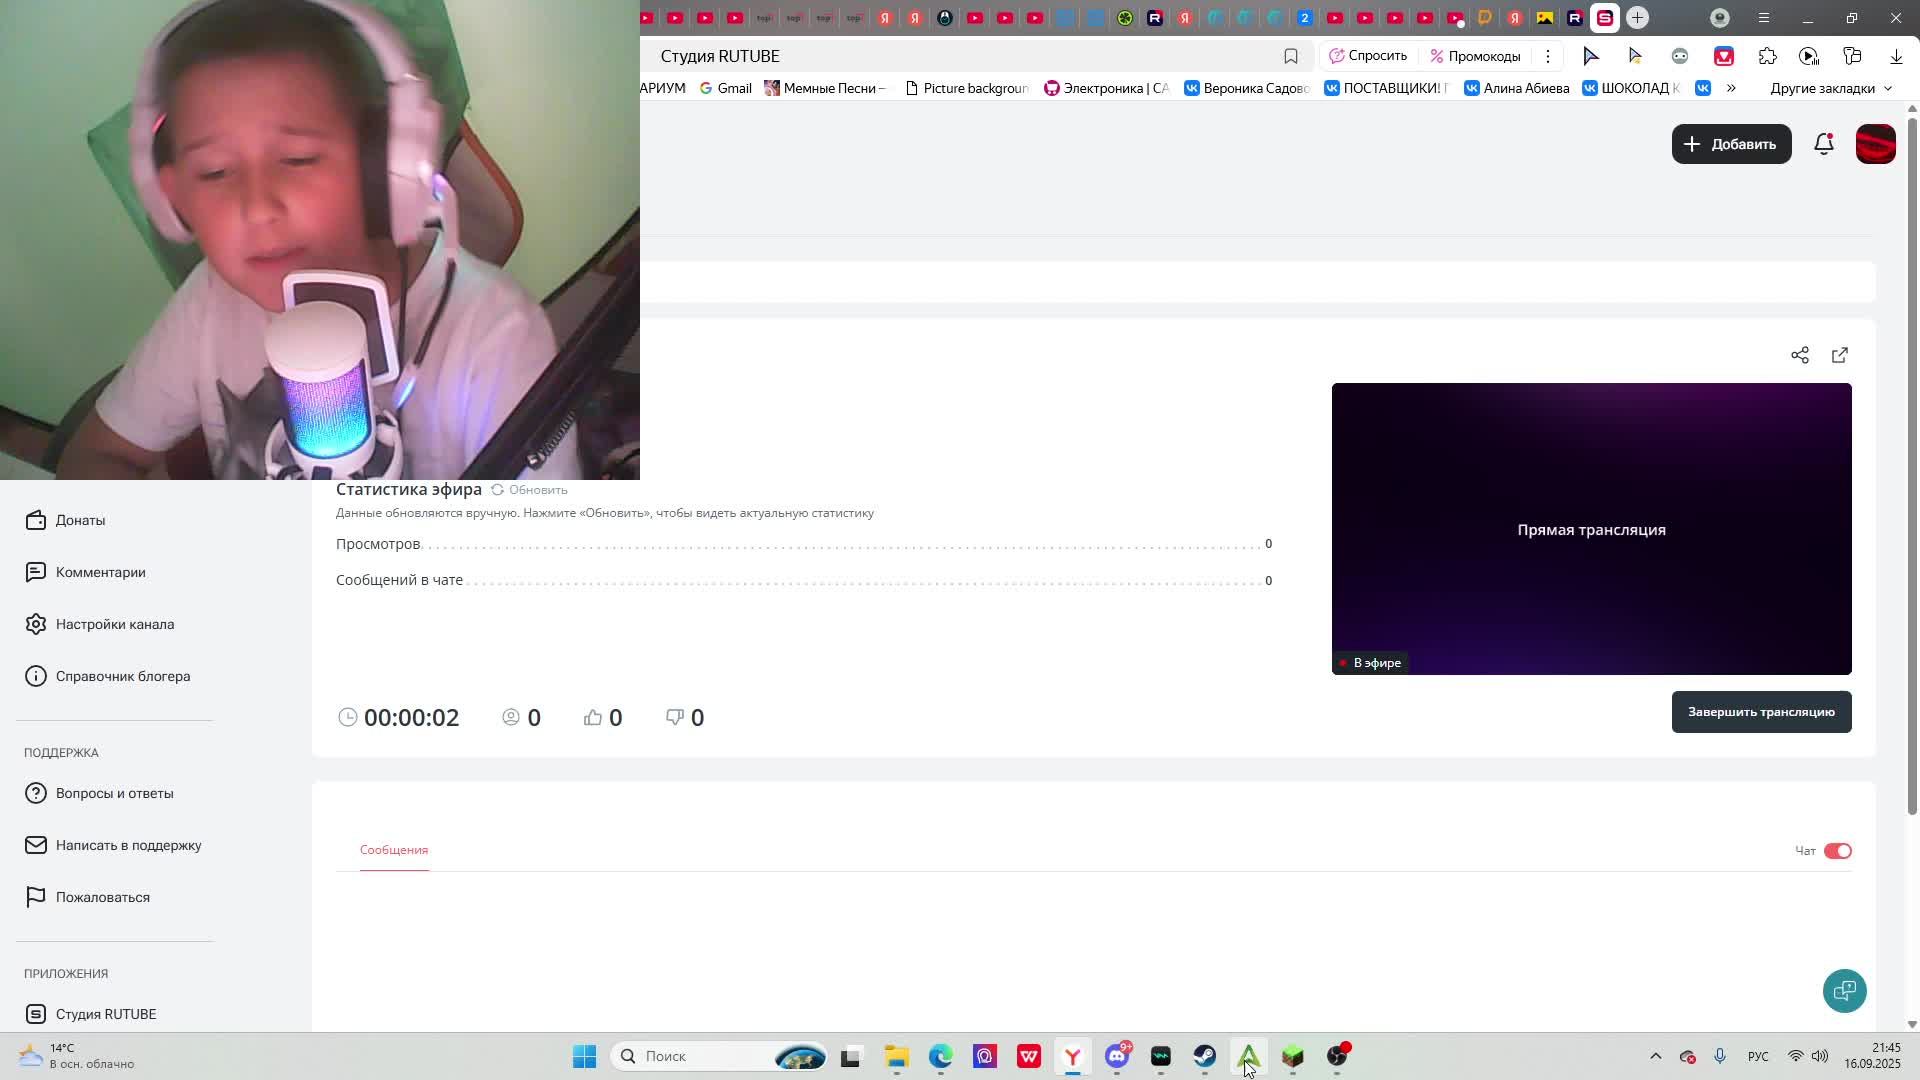Toggle the Чат switch off
1920x1080 pixels.
(1837, 851)
